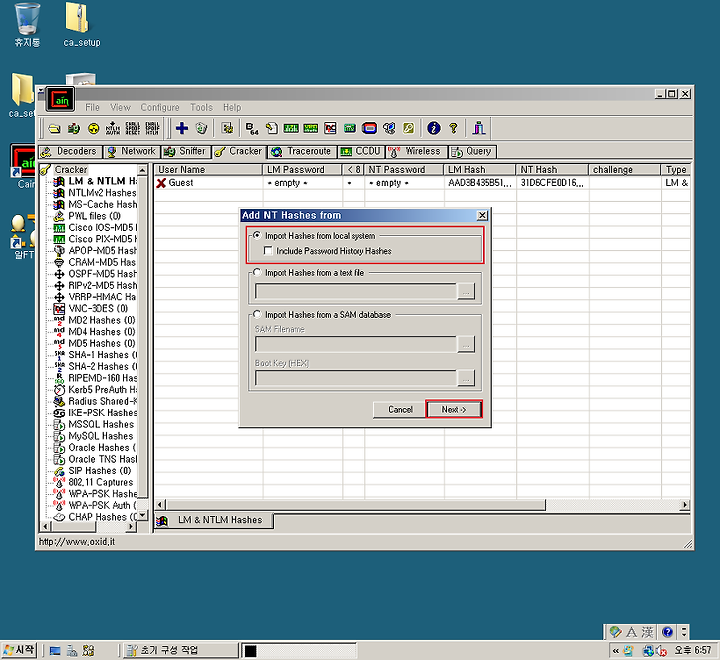Image resolution: width=720 pixels, height=660 pixels.
Task: Select 802.11 Captures tree entry
Action: pos(101,482)
